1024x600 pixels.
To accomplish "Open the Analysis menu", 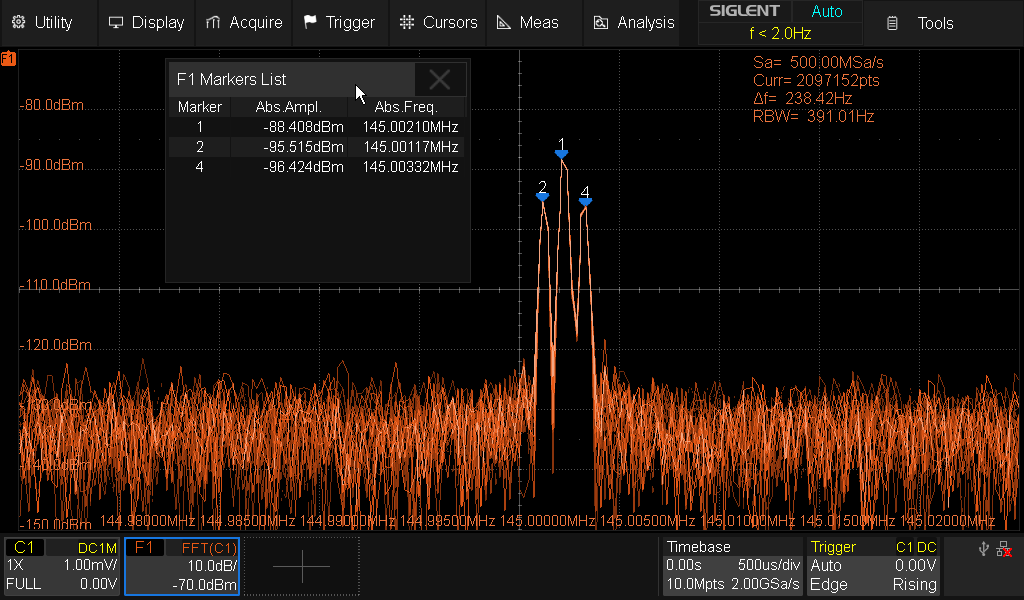I will point(633,23).
